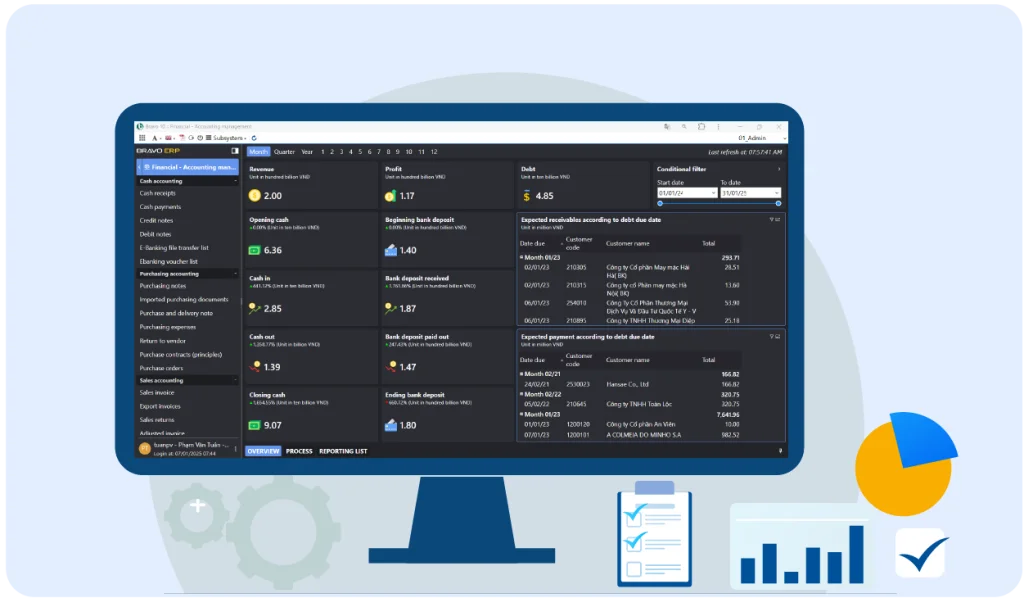The height and width of the screenshot is (598, 1024).
Task: Click the Opening cash banknote icon
Action: 255,250
